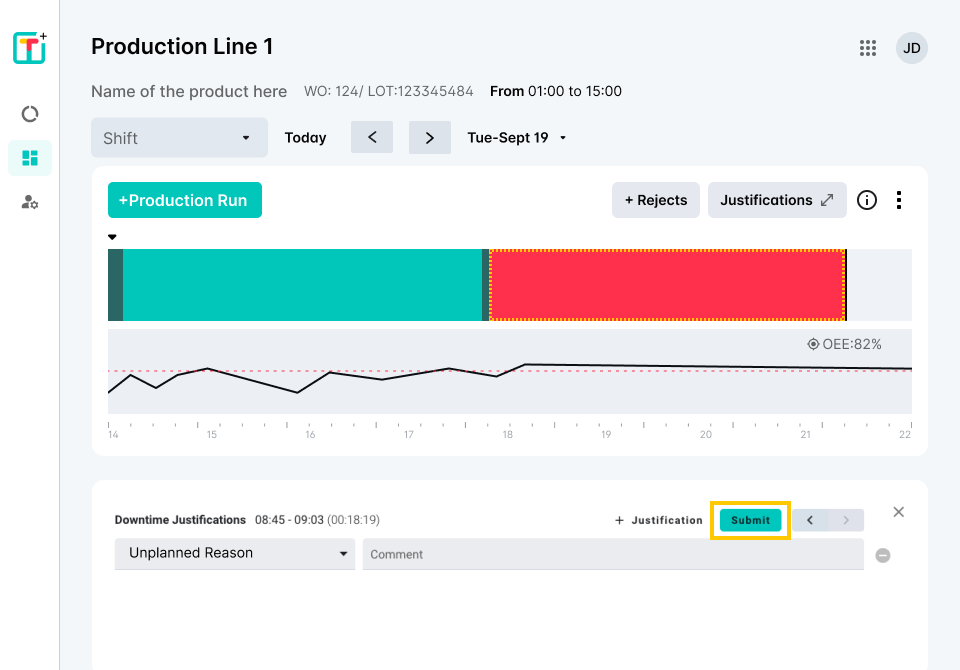The width and height of the screenshot is (960, 670).
Task: Click the JD user avatar
Action: pos(911,48)
